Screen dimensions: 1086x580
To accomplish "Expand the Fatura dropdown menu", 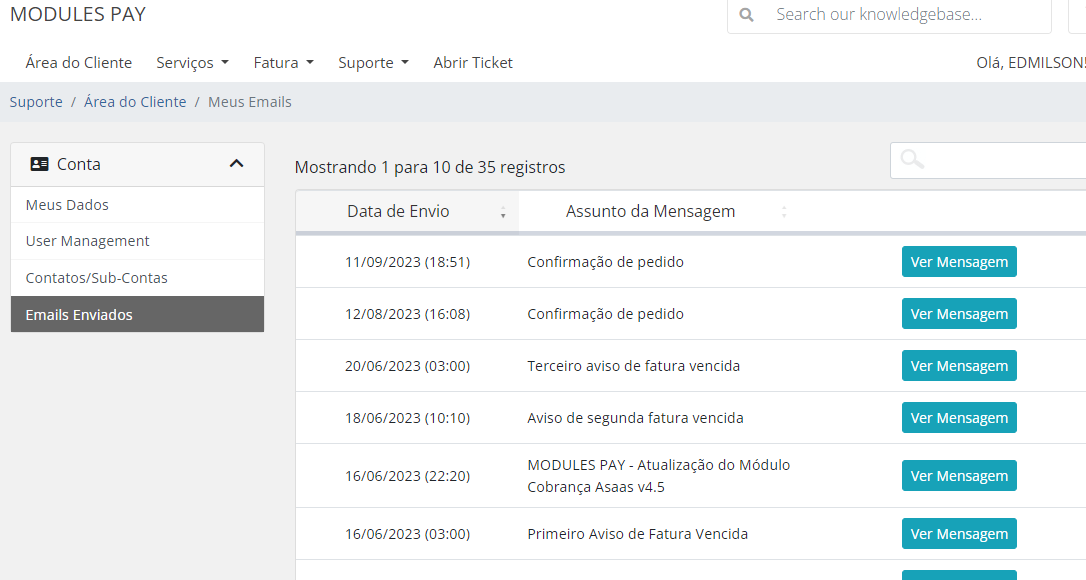I will tap(283, 62).
